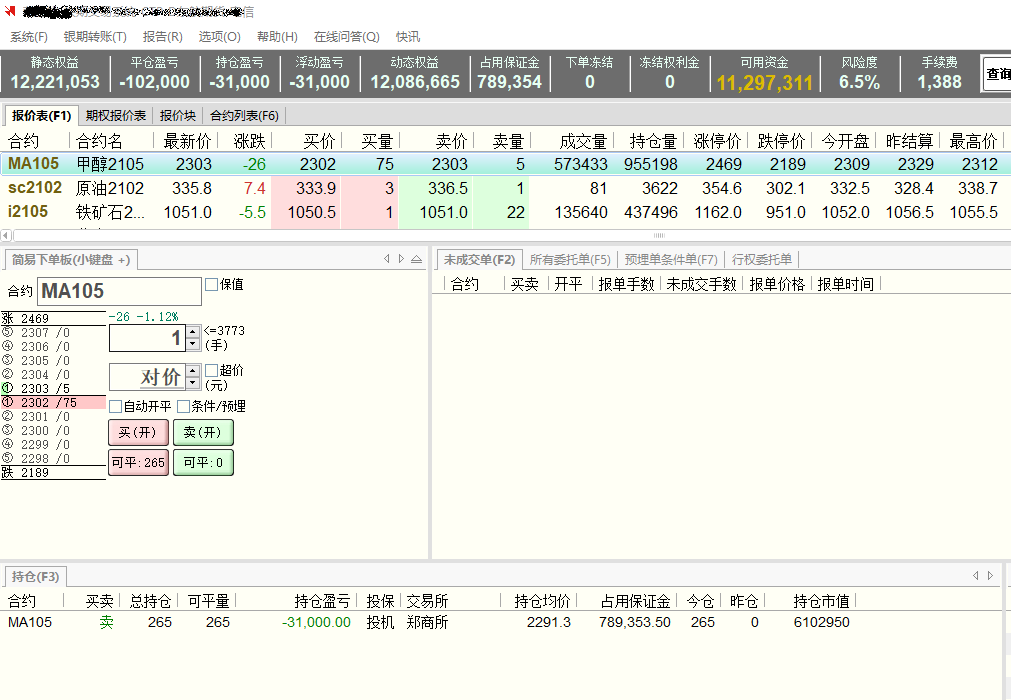
Task: Click the 可平:265 close button
Action: 138,463
